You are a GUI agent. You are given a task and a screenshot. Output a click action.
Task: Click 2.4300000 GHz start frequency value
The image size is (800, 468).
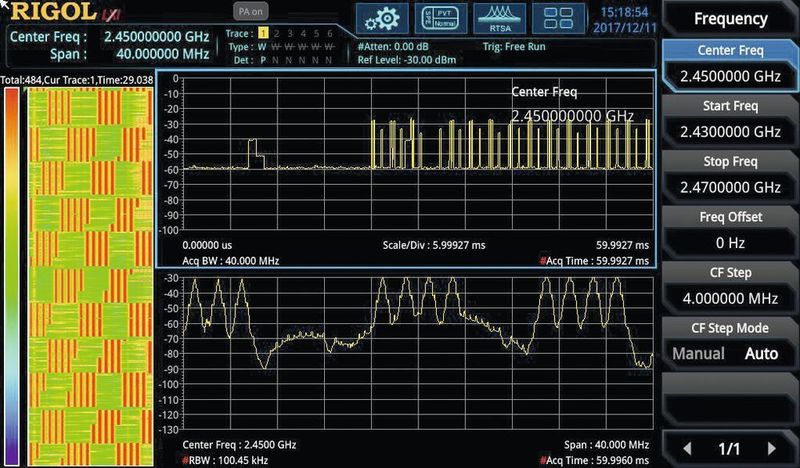[730, 132]
